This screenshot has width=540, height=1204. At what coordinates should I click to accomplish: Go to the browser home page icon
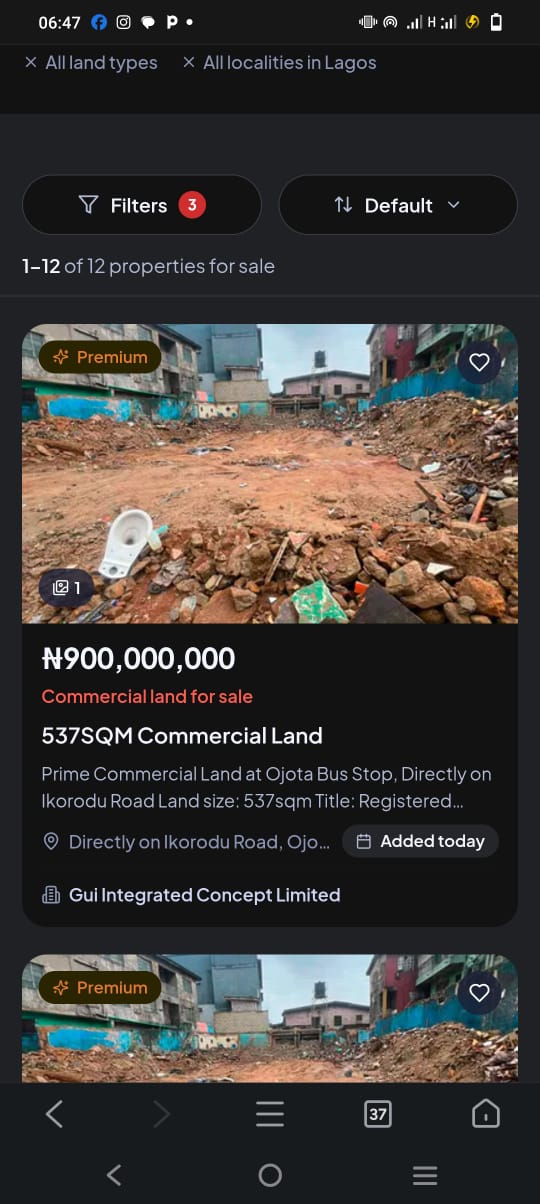[x=485, y=1114]
